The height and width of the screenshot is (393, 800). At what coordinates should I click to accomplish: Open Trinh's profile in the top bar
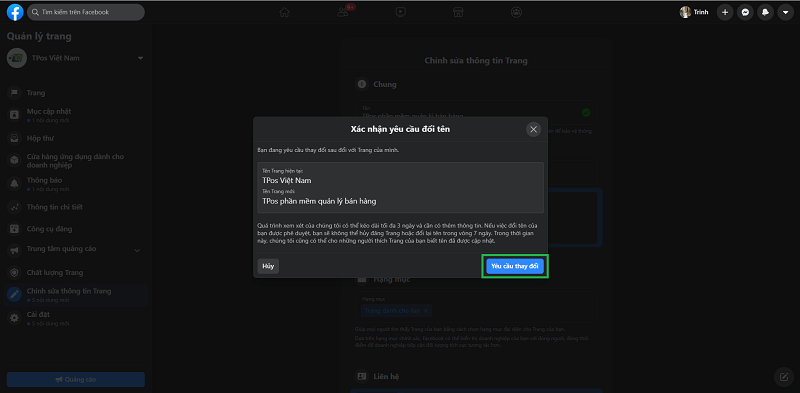(694, 12)
